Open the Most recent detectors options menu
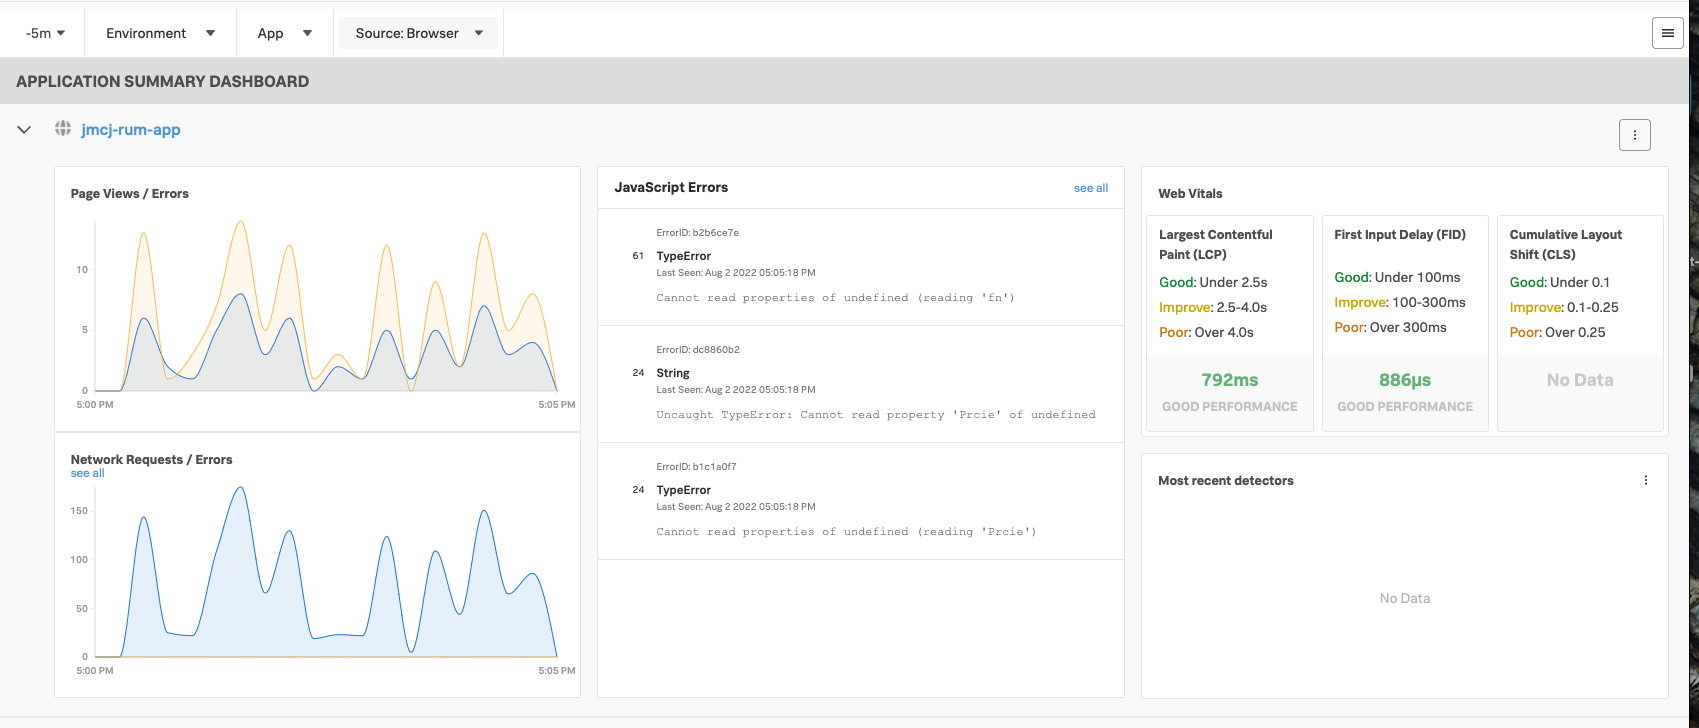The height and width of the screenshot is (728, 1699). tap(1645, 481)
